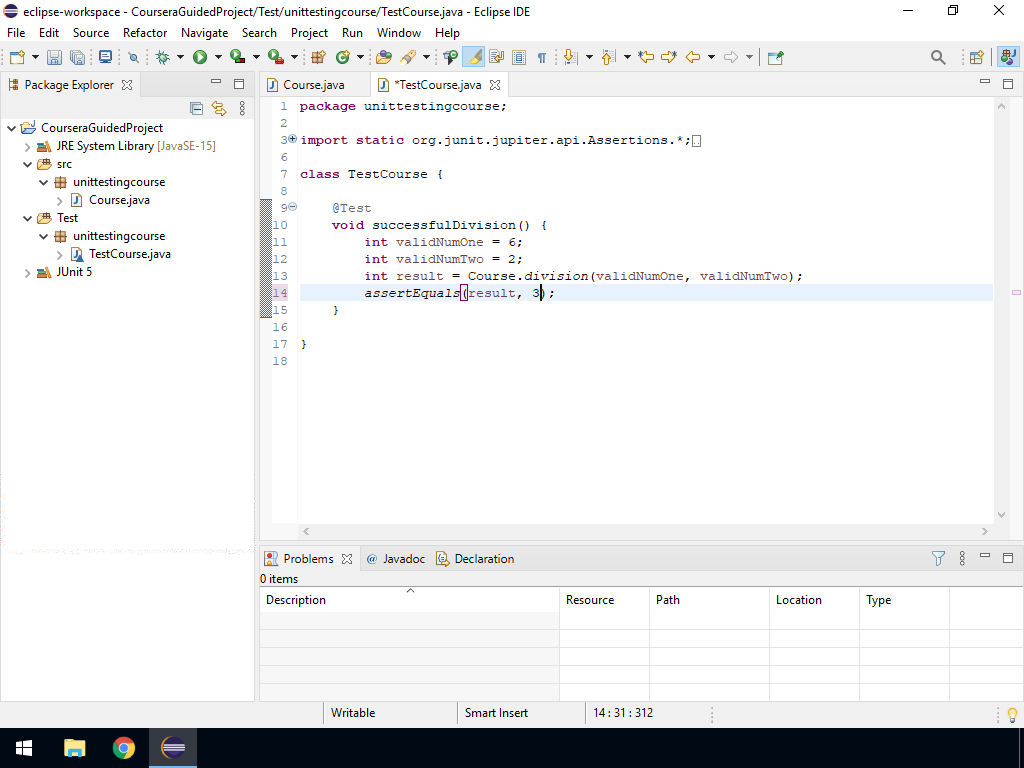Viewport: 1024px width, 768px height.
Task: Toggle Link with Editor in Package Explorer
Action: click(218, 109)
